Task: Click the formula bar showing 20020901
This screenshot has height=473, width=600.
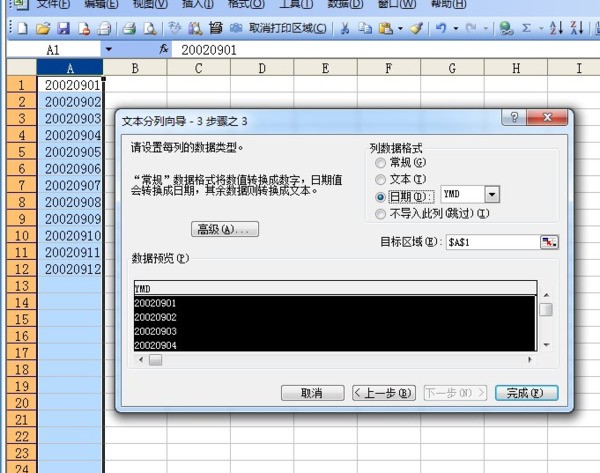Action: 386,50
